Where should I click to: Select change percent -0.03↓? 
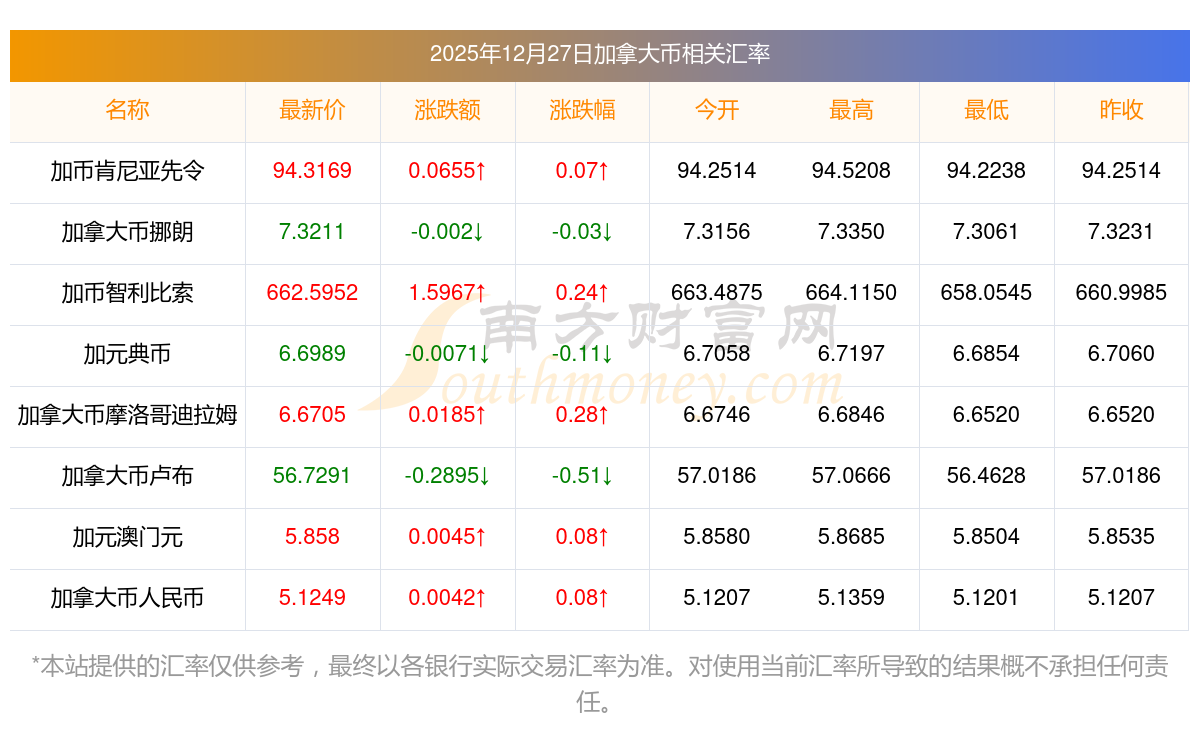[x=582, y=232]
